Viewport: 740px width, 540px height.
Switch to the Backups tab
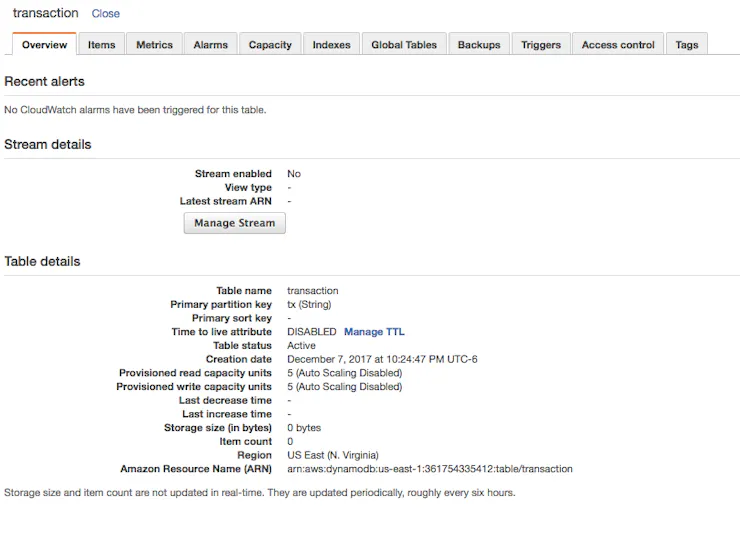coord(479,44)
